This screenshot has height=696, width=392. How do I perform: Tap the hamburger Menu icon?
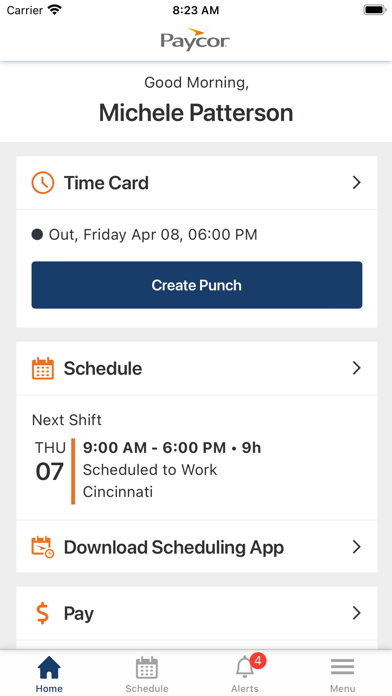click(342, 667)
